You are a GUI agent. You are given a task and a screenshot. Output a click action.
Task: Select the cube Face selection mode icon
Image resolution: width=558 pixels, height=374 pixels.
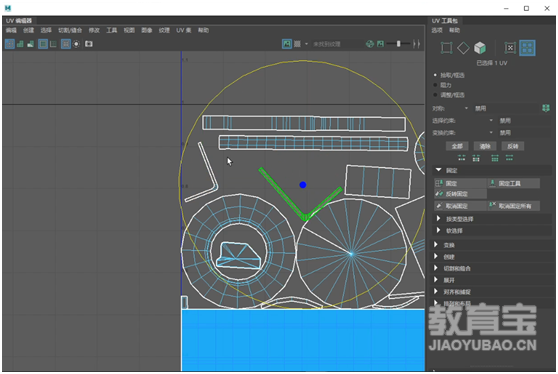coord(480,48)
